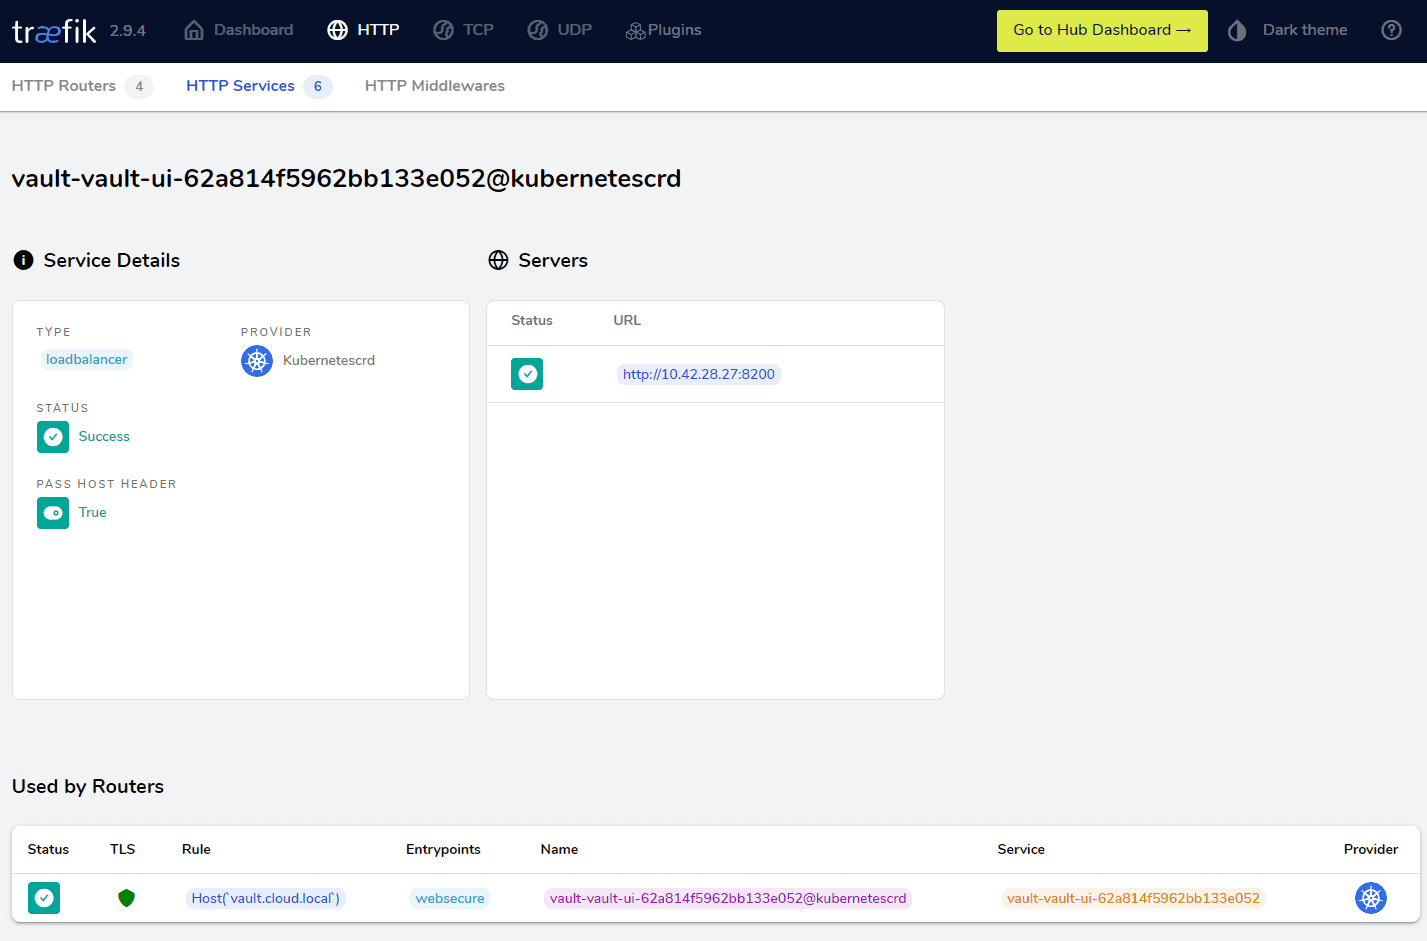Click the Dark theme contrast icon
The width and height of the screenshot is (1427, 941).
pyautogui.click(x=1237, y=30)
